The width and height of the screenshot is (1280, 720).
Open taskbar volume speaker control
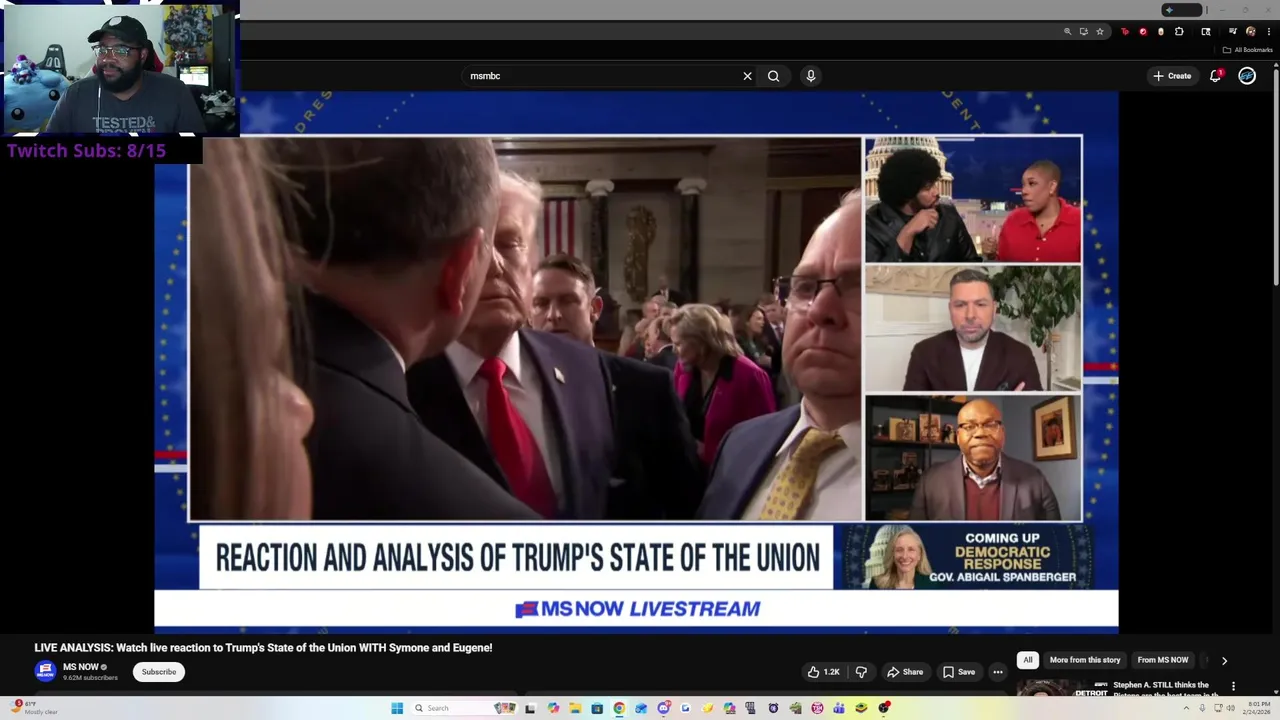[x=1231, y=708]
